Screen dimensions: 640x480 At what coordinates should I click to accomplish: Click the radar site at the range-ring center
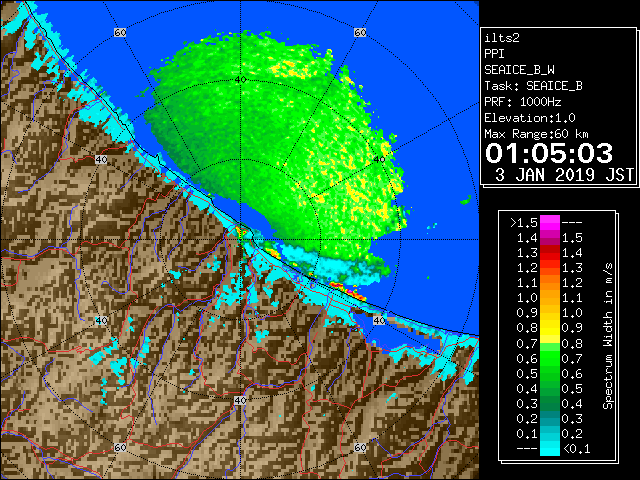pos(240,240)
